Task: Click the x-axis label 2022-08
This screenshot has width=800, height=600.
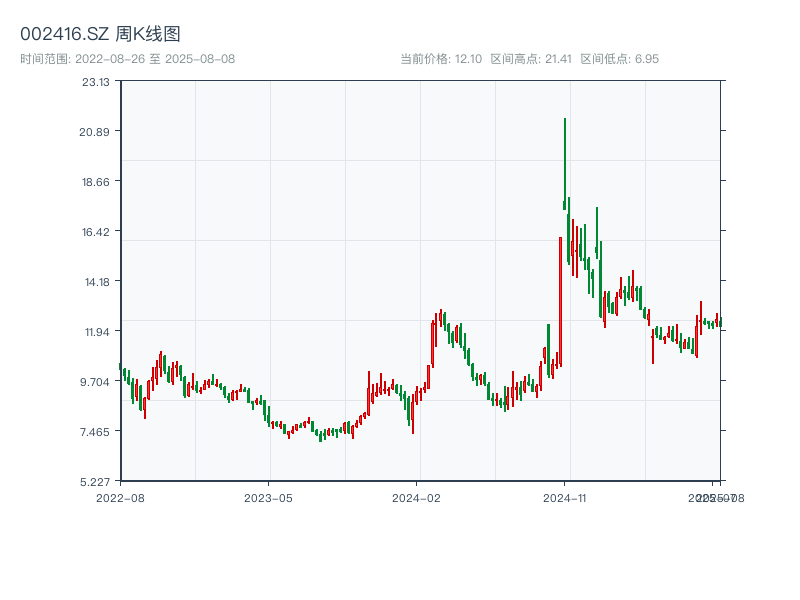Action: tap(120, 498)
